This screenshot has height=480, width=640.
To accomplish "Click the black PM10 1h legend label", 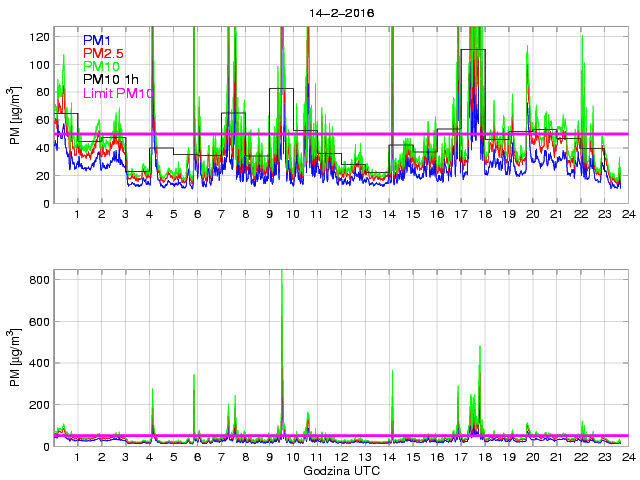I will (112, 79).
